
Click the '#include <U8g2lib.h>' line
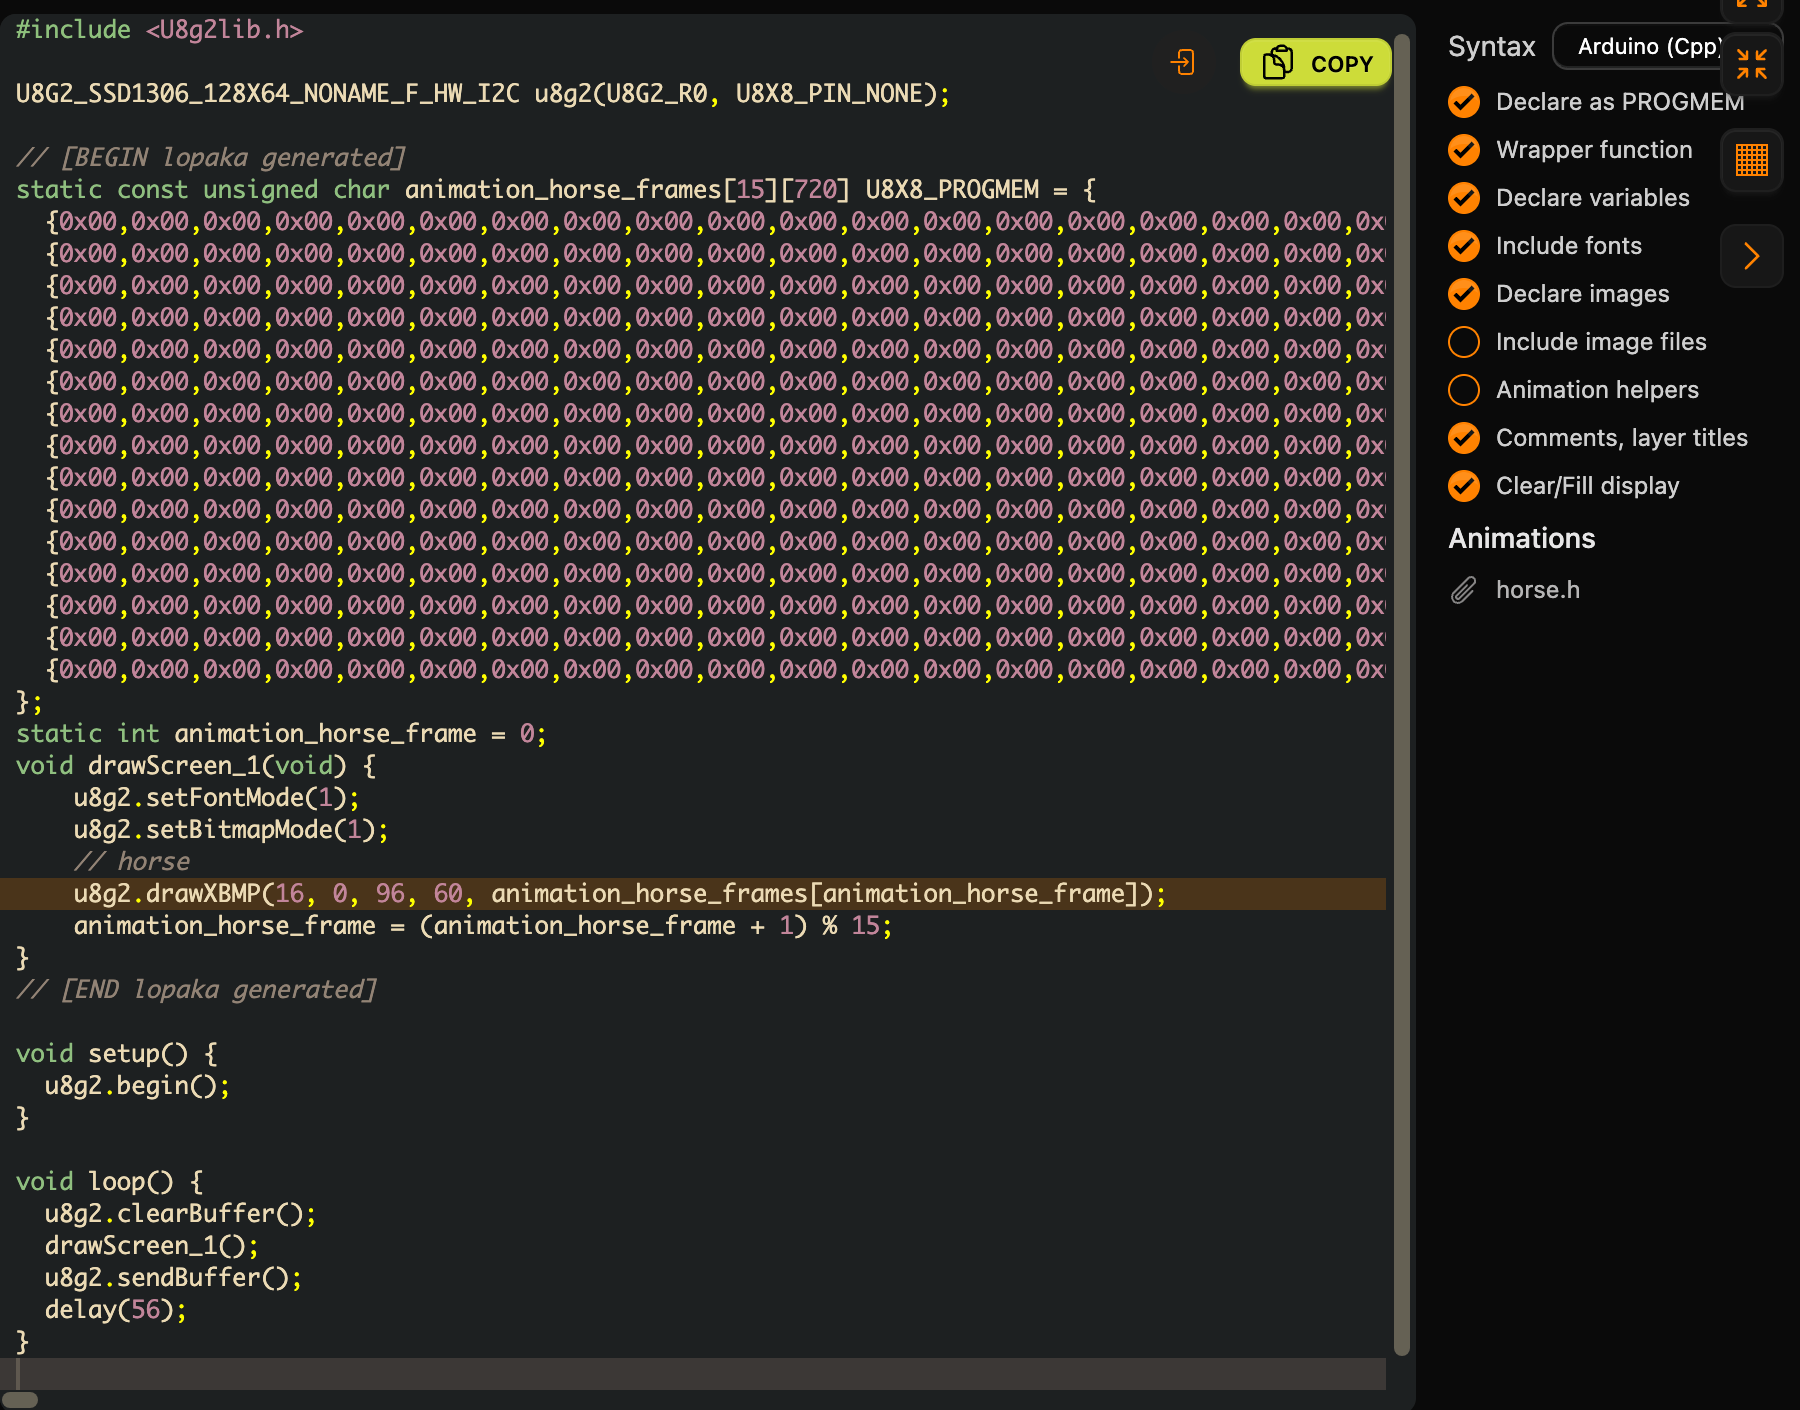[159, 30]
